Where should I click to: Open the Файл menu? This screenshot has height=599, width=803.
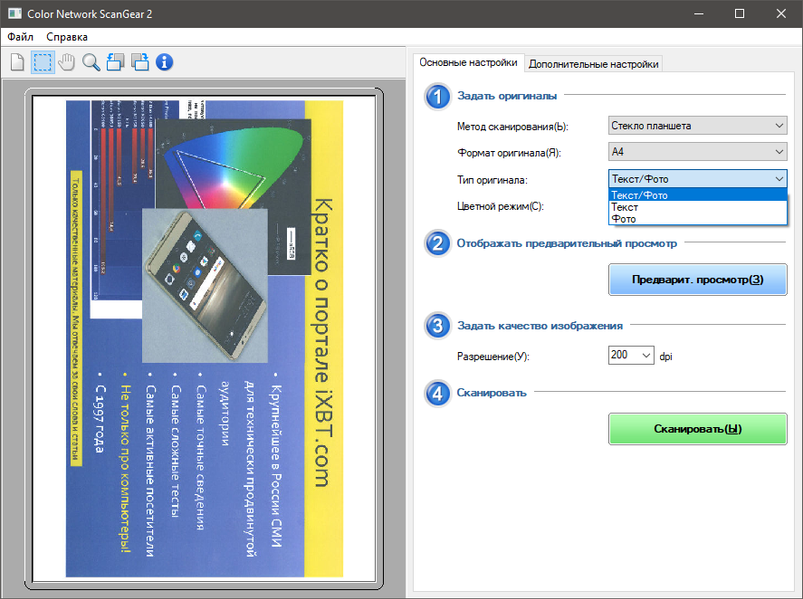tap(20, 37)
